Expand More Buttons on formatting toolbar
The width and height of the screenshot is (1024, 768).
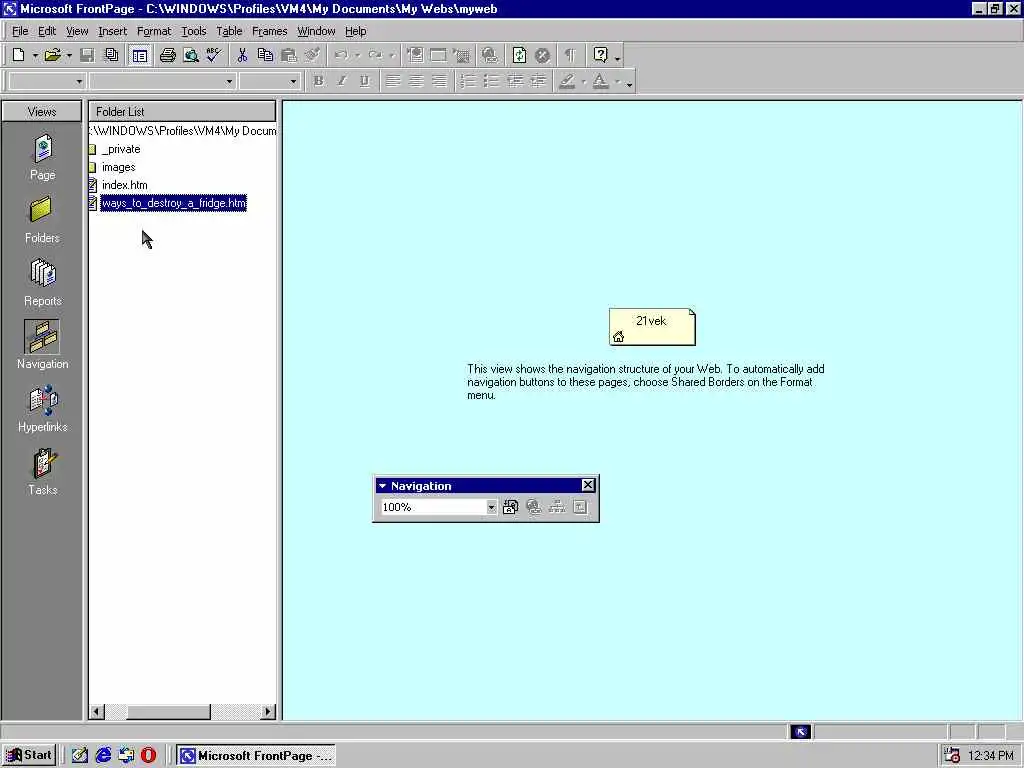630,84
